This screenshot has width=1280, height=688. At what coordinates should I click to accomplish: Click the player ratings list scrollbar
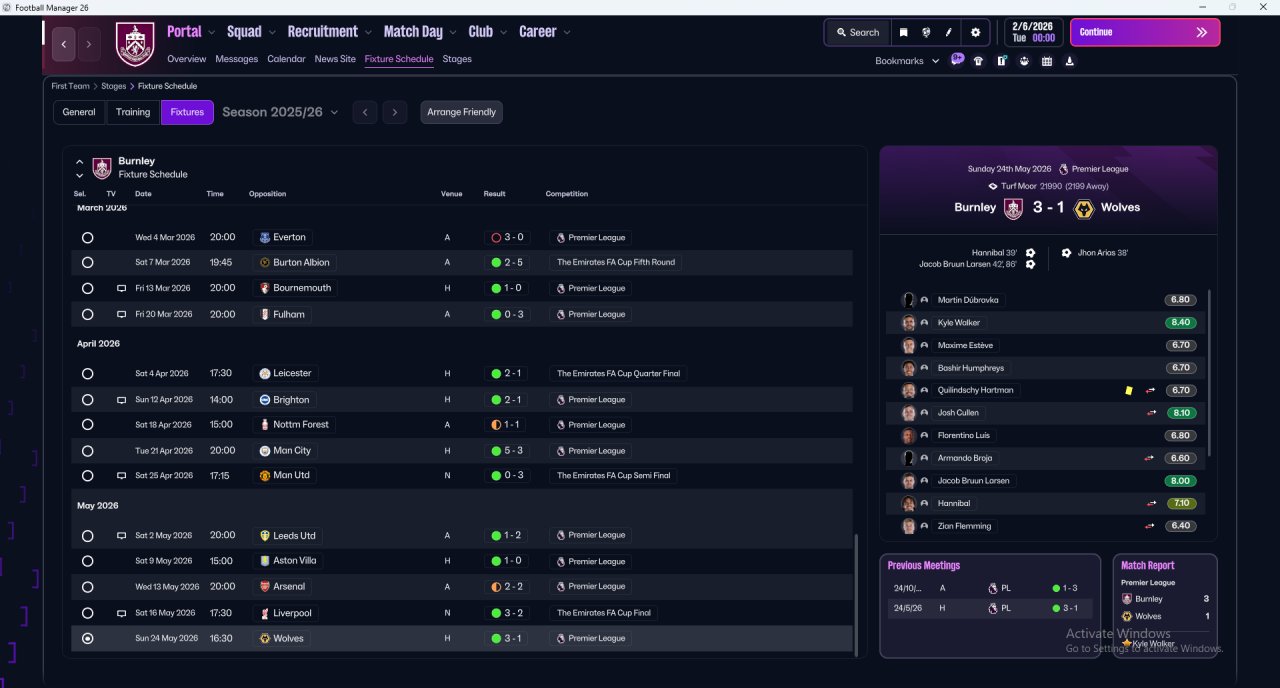1209,372
